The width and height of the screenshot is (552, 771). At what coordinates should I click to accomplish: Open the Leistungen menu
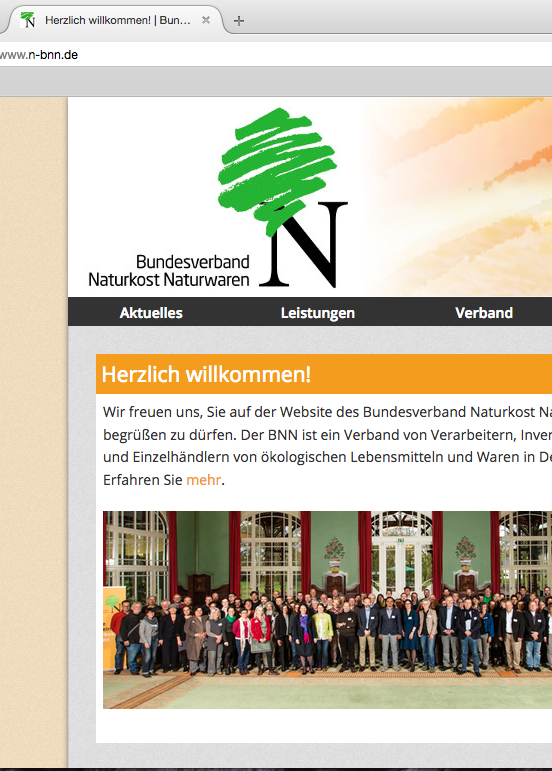click(x=318, y=313)
